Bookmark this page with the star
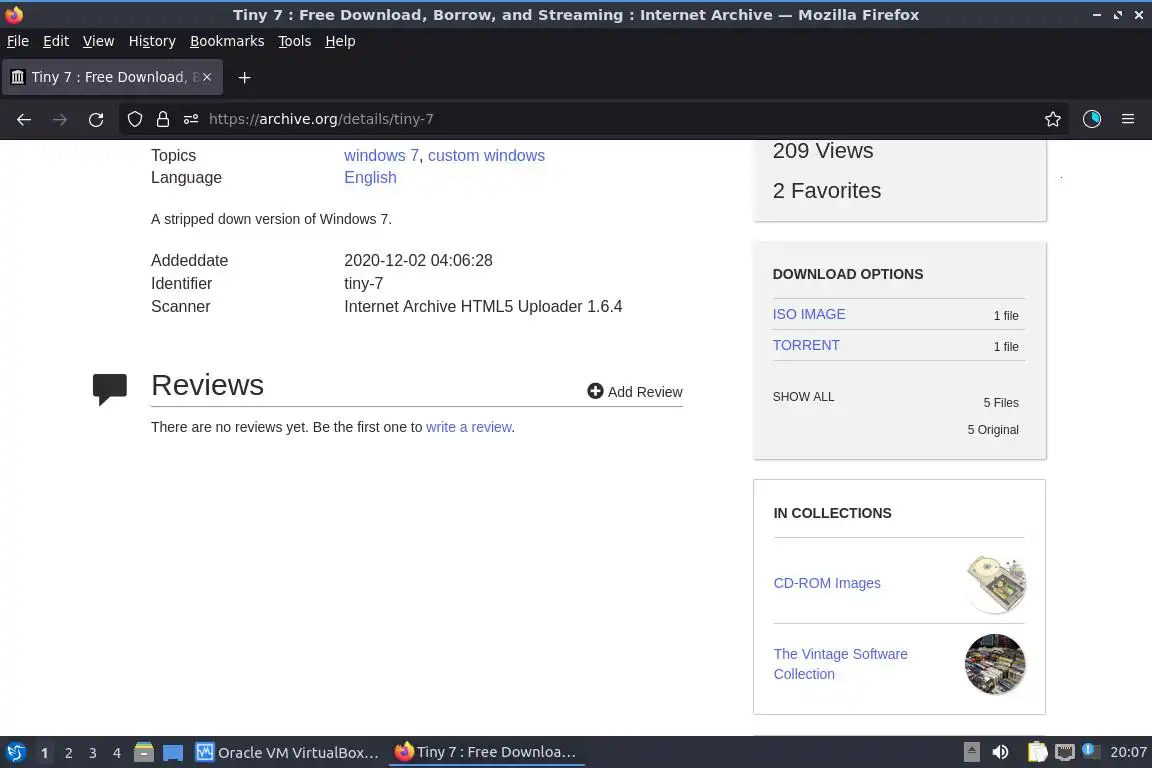Screen dimensions: 1152x768 pos(1052,119)
